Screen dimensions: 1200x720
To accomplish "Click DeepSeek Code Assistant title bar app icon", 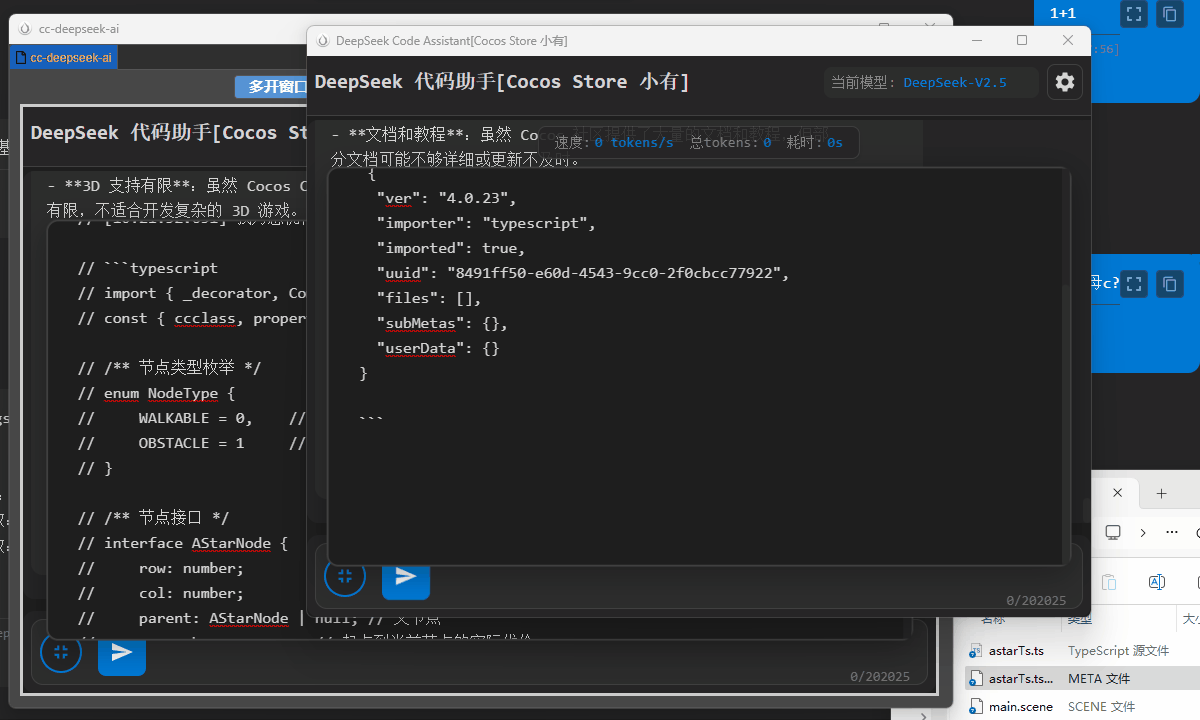I will pos(323,40).
